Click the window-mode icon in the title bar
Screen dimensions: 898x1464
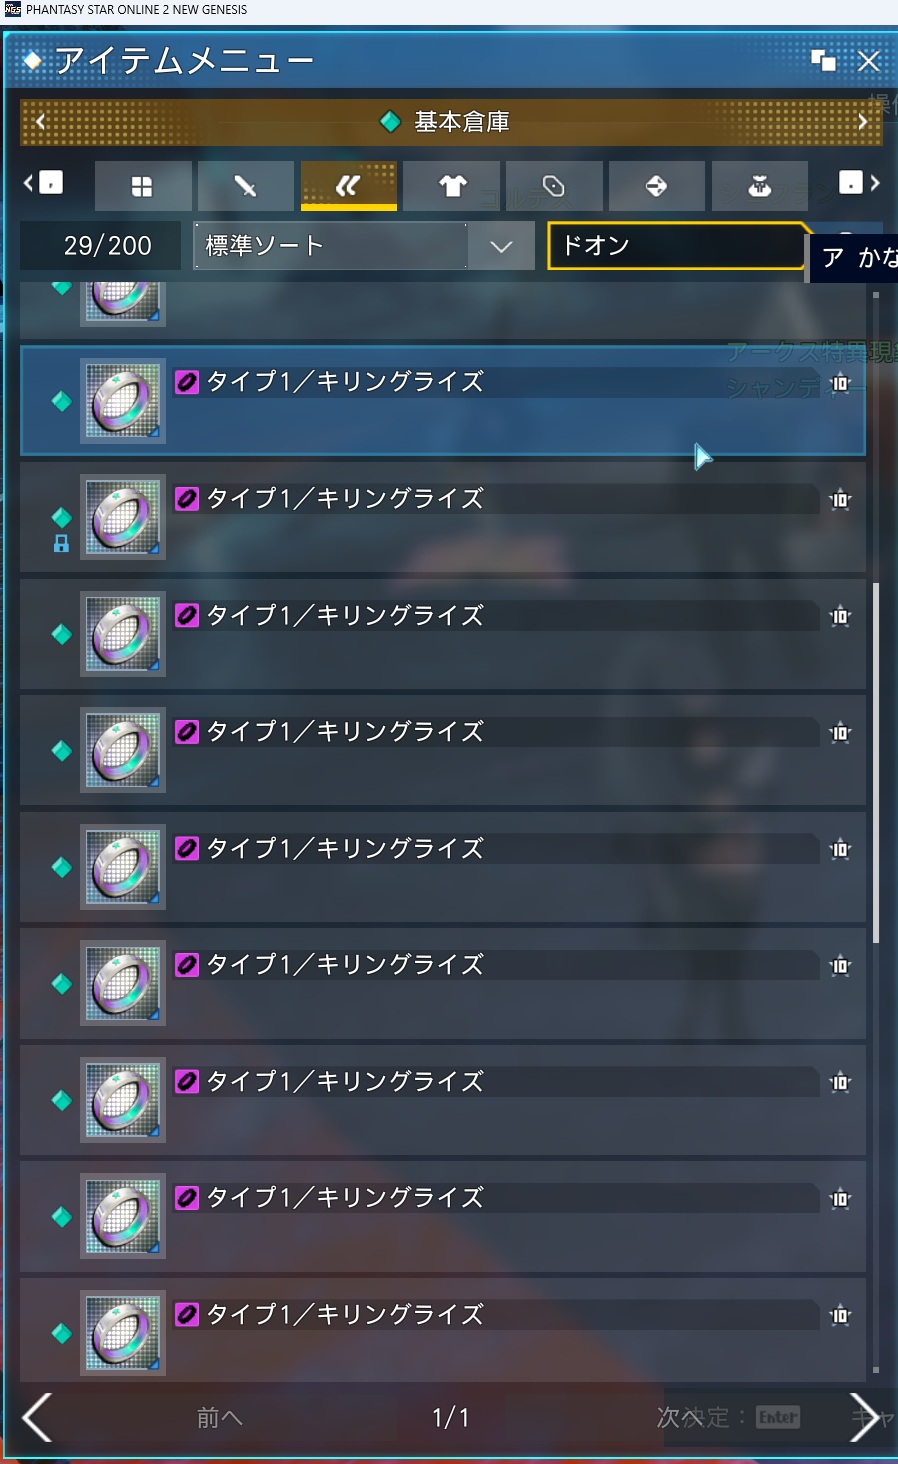click(823, 60)
